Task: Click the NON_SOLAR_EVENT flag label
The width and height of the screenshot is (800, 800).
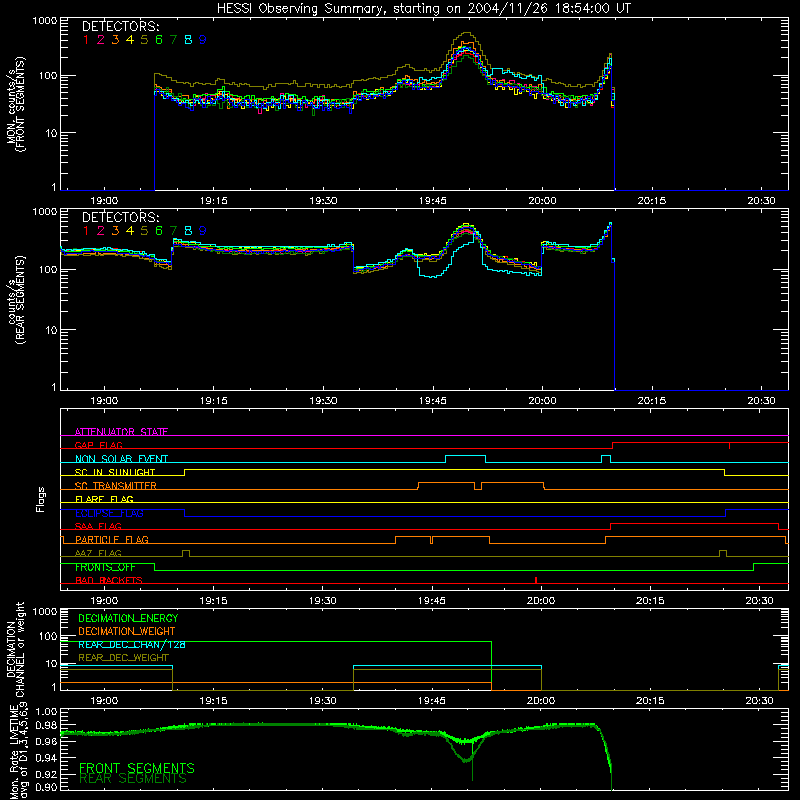Action: 121,459
